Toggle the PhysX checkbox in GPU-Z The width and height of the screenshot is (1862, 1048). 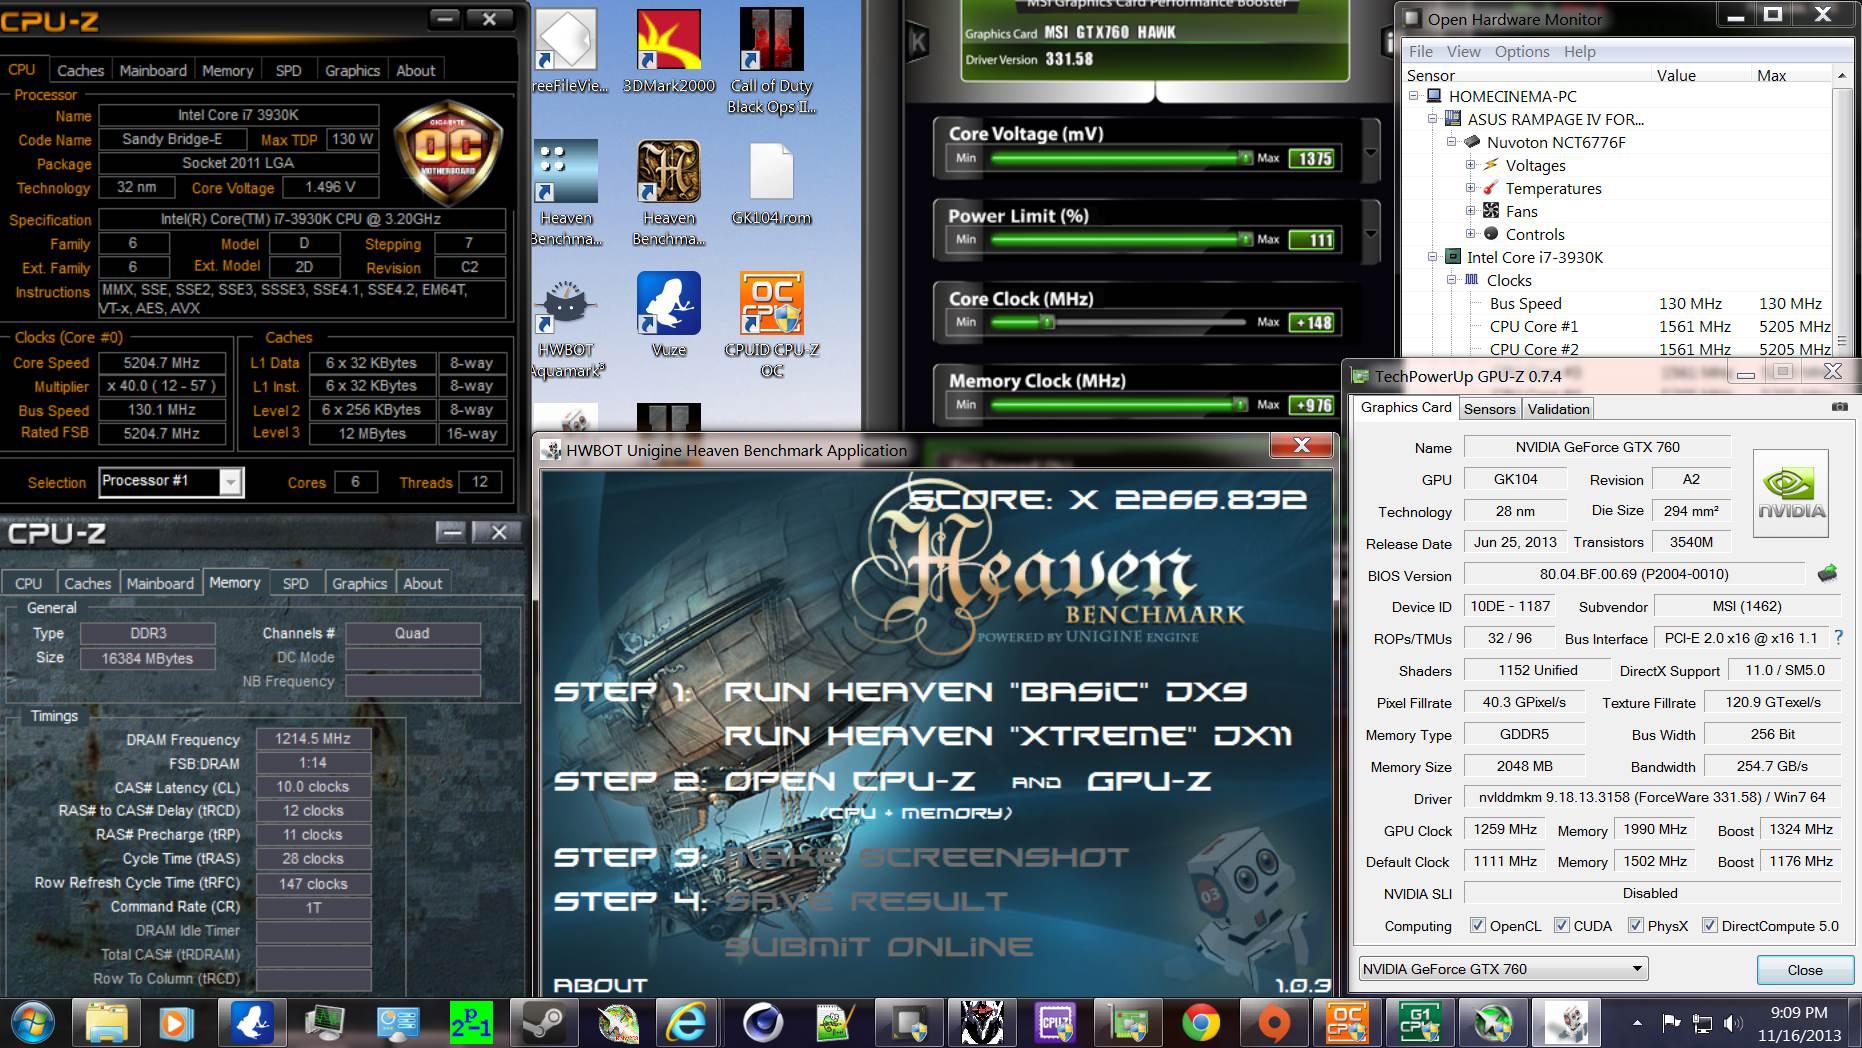coord(1635,925)
